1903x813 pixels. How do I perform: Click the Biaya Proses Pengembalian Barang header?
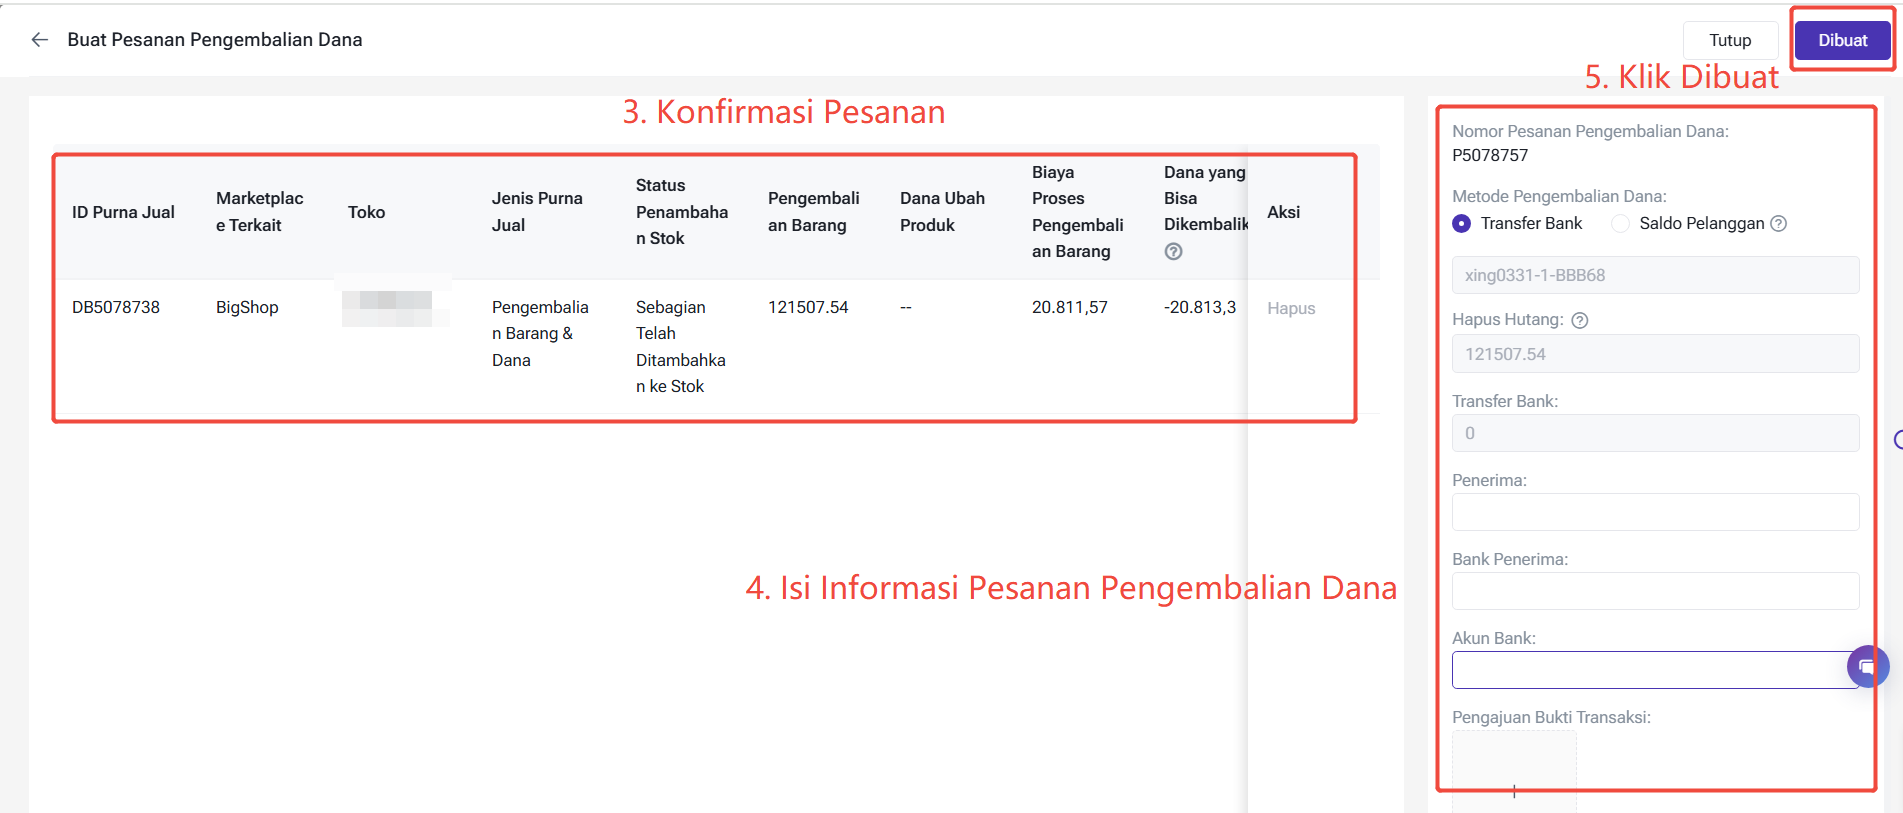click(1078, 212)
